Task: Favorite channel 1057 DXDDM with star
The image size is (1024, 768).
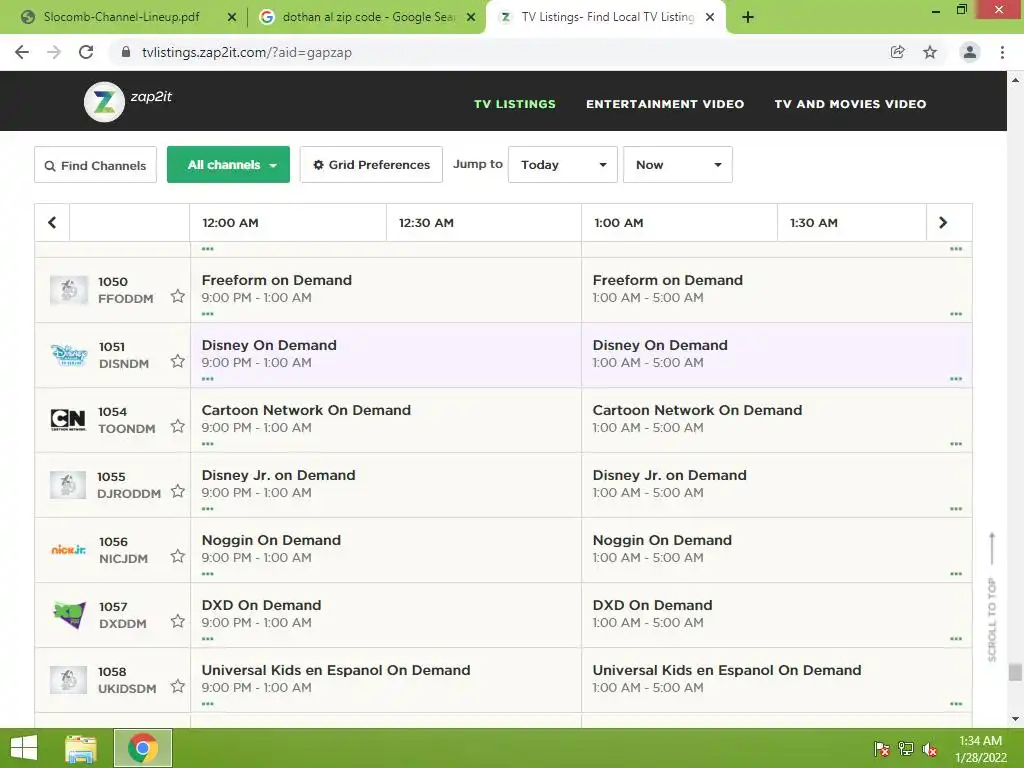Action: coord(178,621)
